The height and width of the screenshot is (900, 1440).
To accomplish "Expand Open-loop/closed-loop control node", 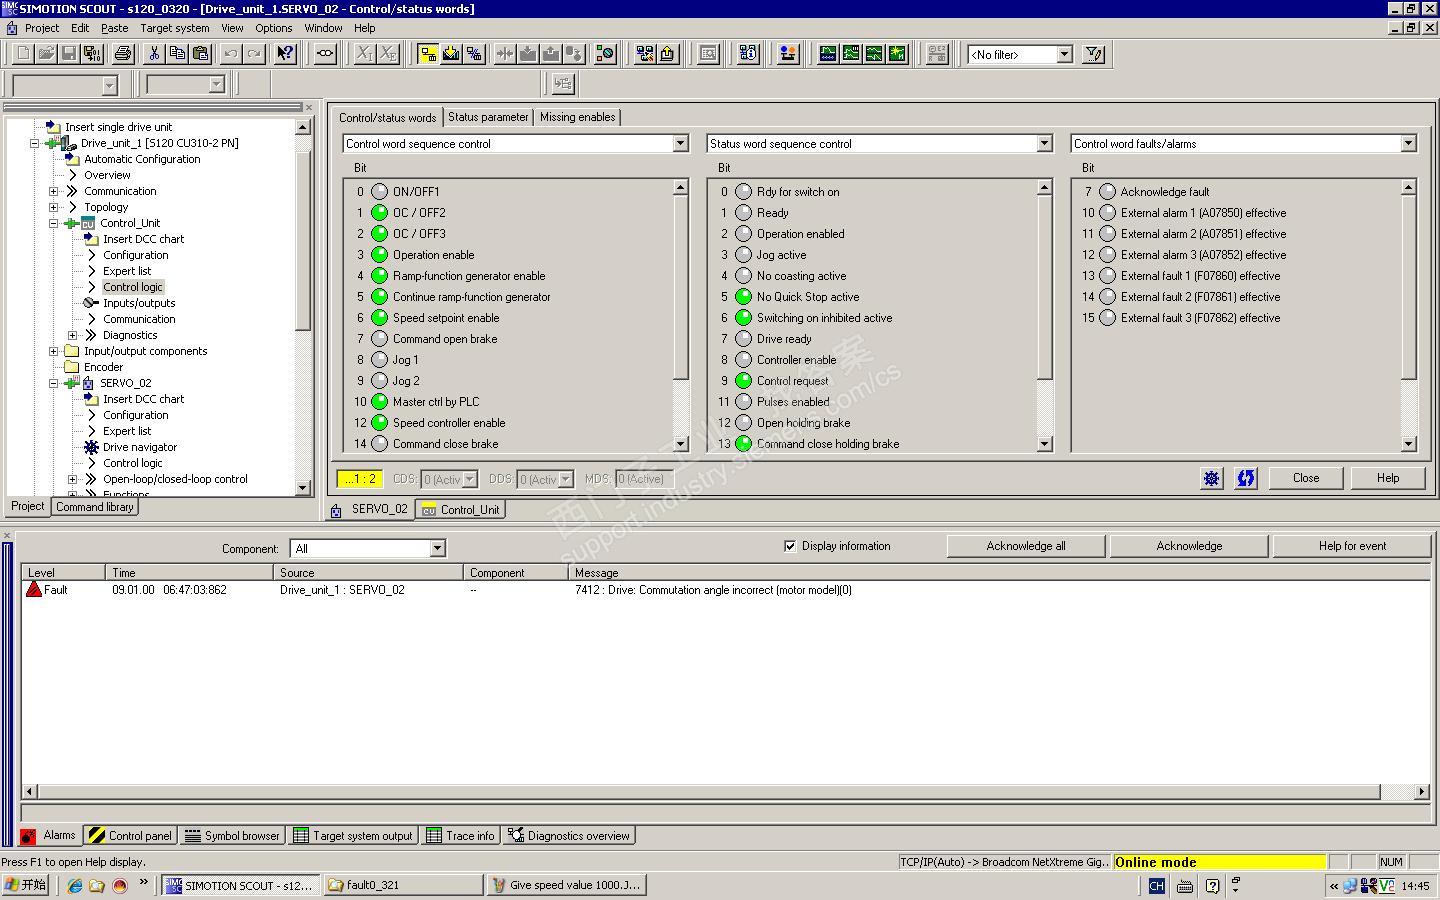I will 72,479.
